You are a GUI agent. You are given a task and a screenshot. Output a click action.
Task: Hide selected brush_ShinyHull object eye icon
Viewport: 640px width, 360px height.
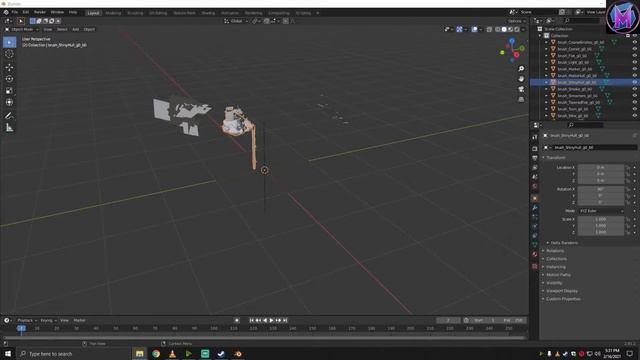pos(634,82)
